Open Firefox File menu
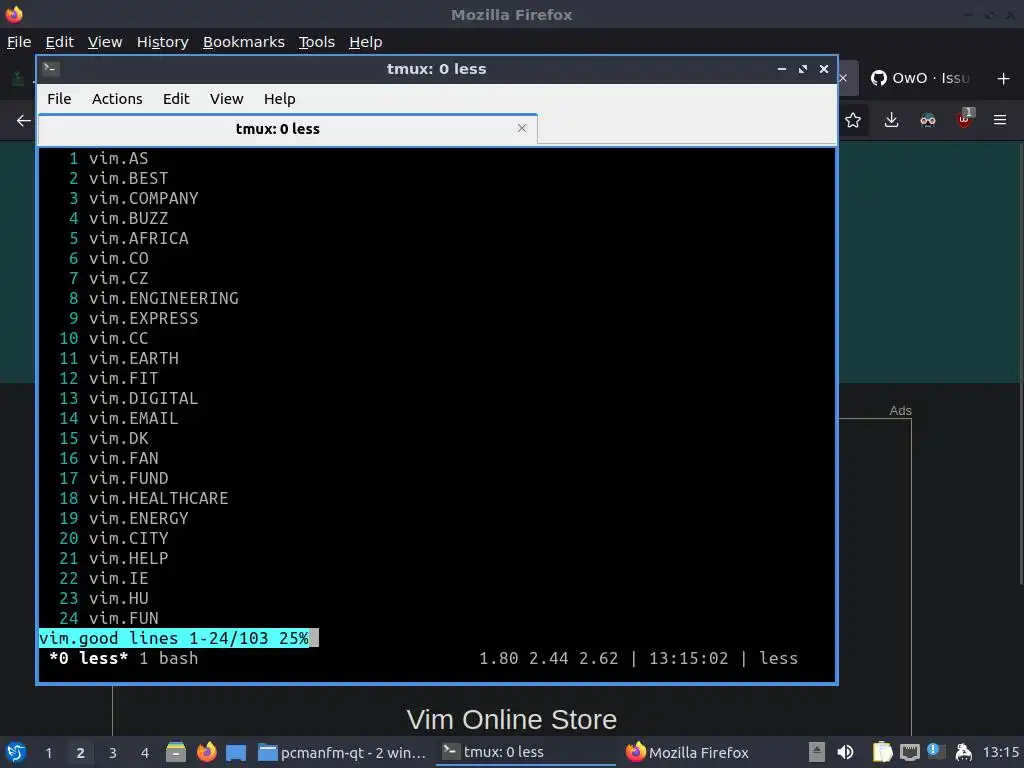Viewport: 1024px width, 768px height. point(19,42)
